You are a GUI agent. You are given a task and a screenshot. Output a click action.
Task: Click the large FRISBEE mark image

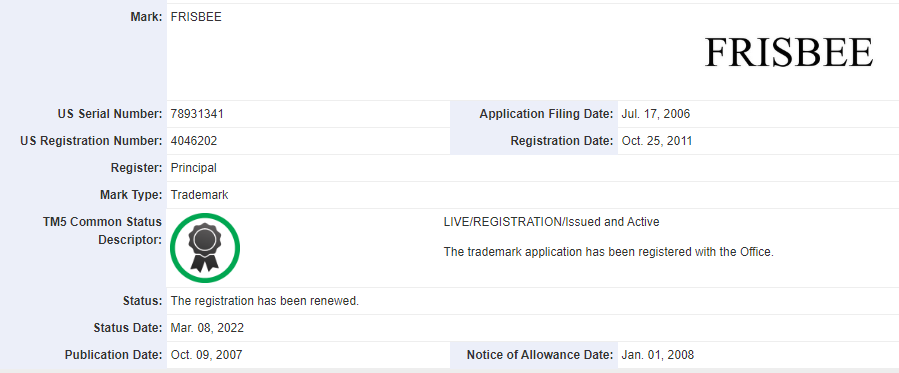coord(788,52)
